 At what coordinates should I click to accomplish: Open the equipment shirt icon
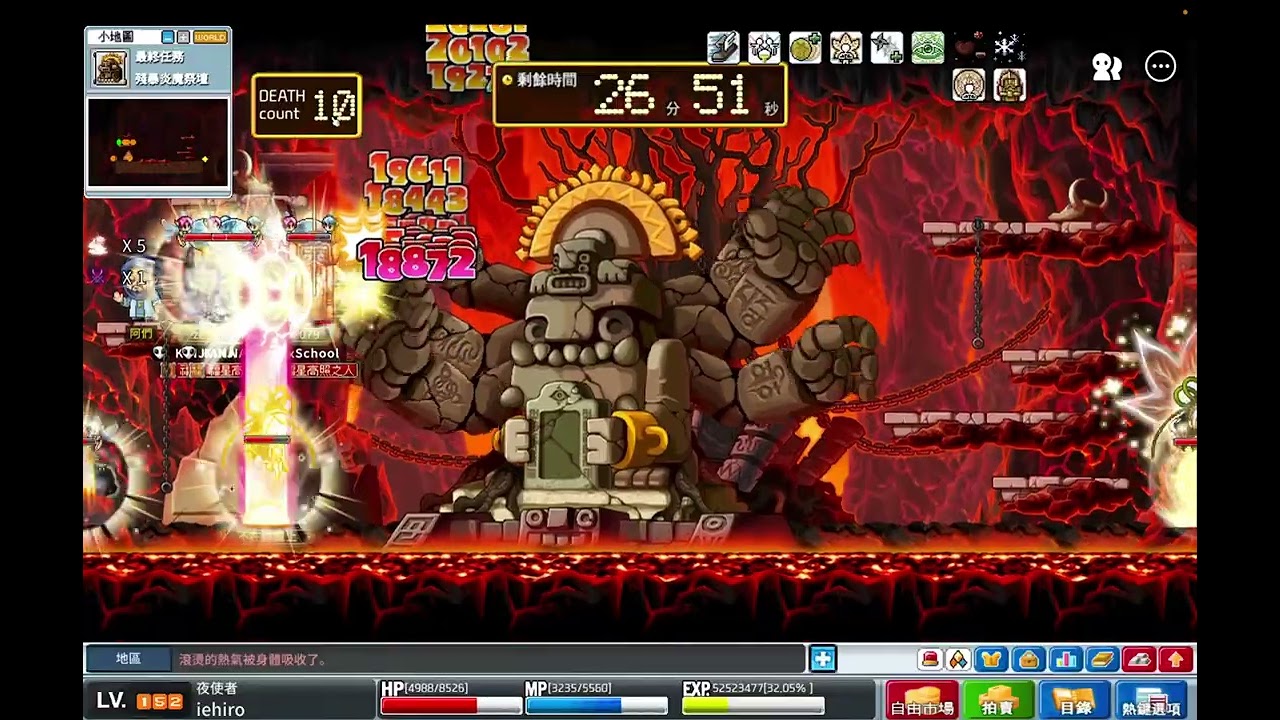pos(991,659)
